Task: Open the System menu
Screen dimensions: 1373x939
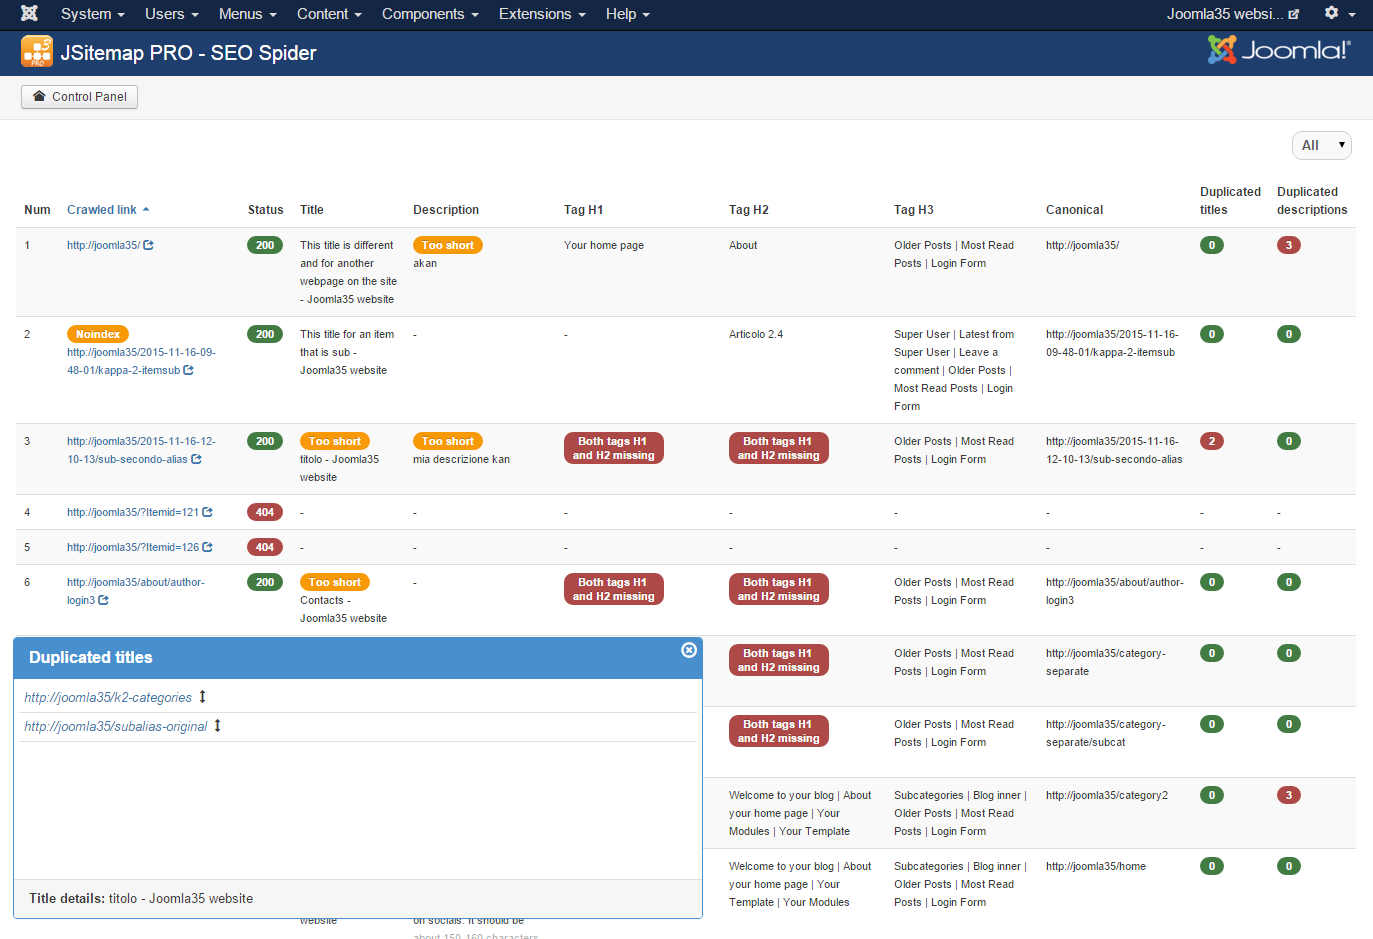Action: [x=93, y=14]
